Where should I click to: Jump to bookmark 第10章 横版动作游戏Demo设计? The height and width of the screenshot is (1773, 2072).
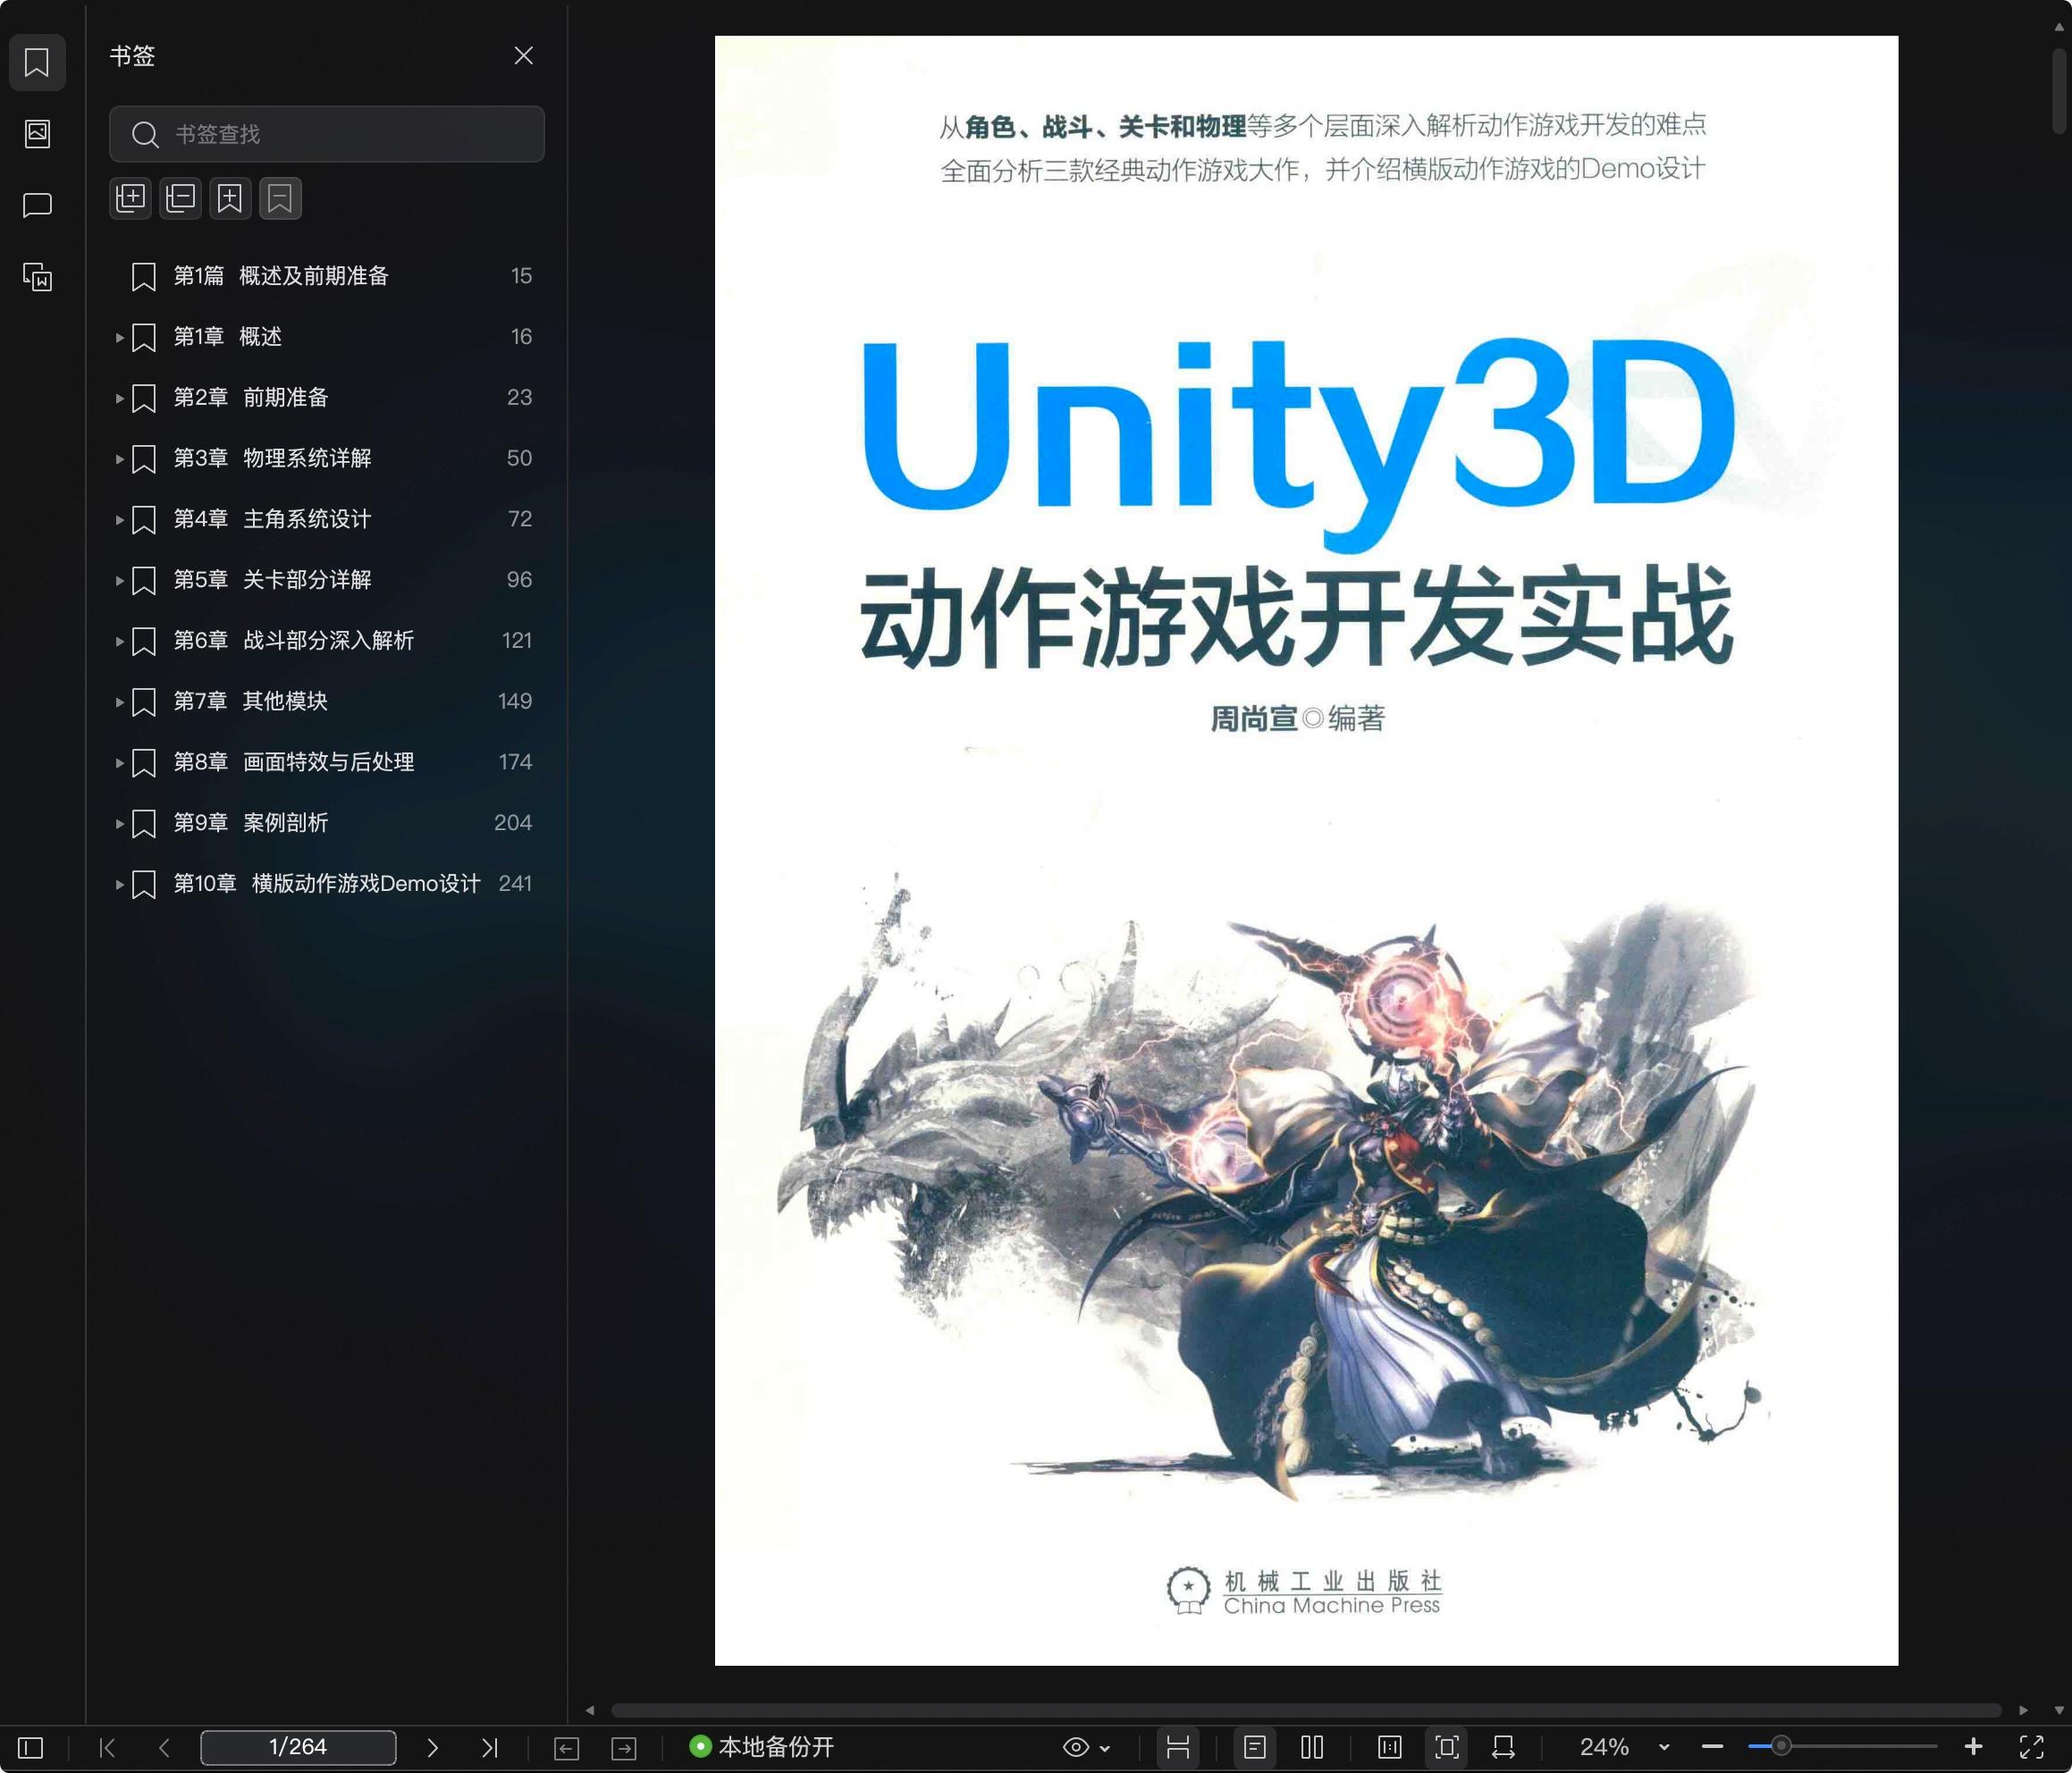click(x=327, y=884)
